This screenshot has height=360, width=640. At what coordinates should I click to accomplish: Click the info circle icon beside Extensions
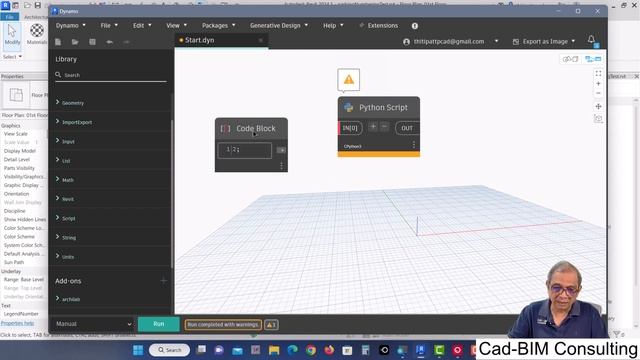[x=415, y=26]
